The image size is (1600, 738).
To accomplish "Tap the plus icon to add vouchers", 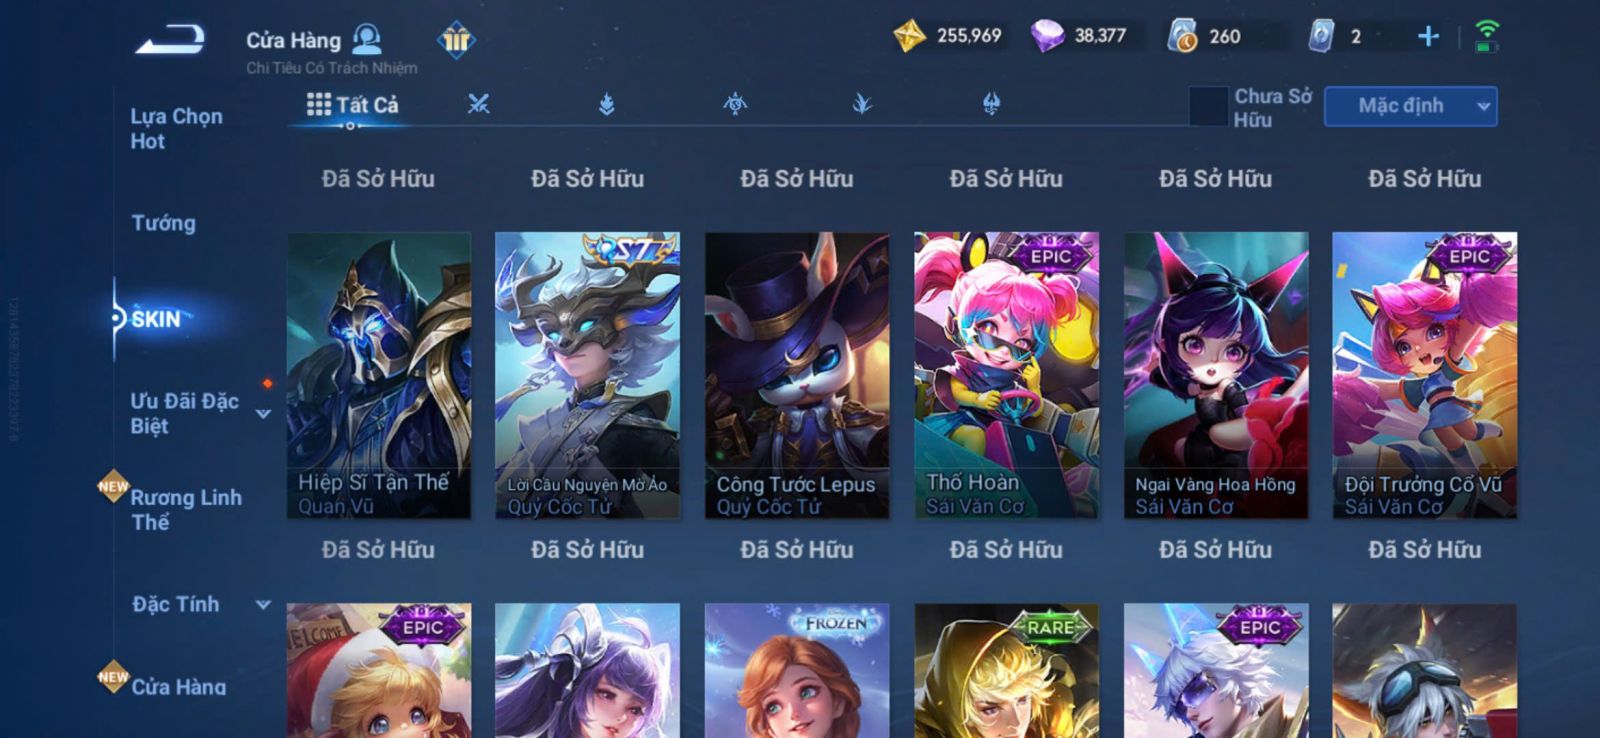I will pos(1428,37).
